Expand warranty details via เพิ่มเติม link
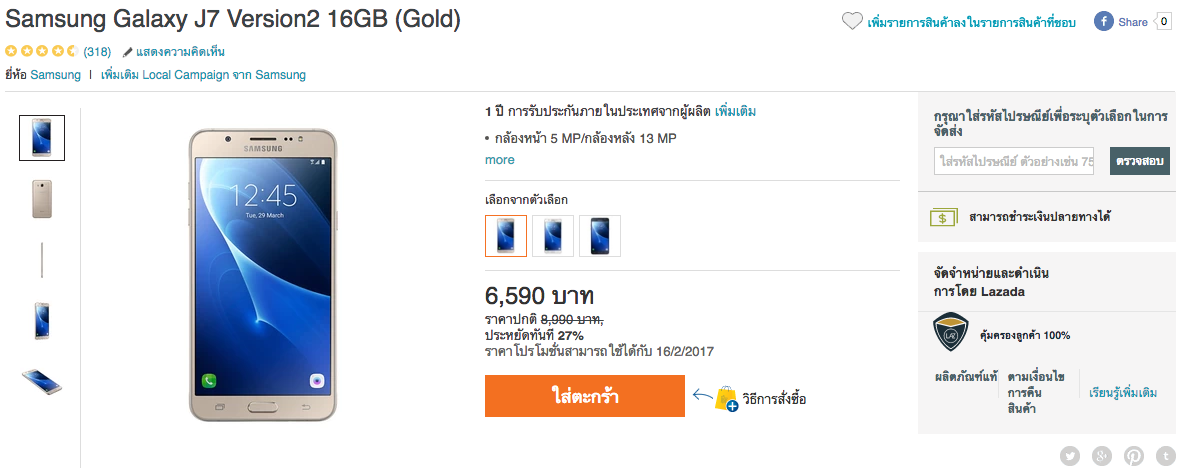Image resolution: width=1188 pixels, height=476 pixels. pos(735,111)
